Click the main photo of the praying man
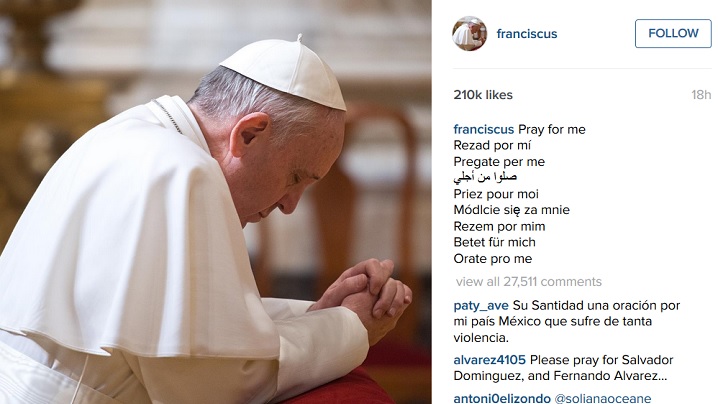The width and height of the screenshot is (718, 404). coord(216,202)
